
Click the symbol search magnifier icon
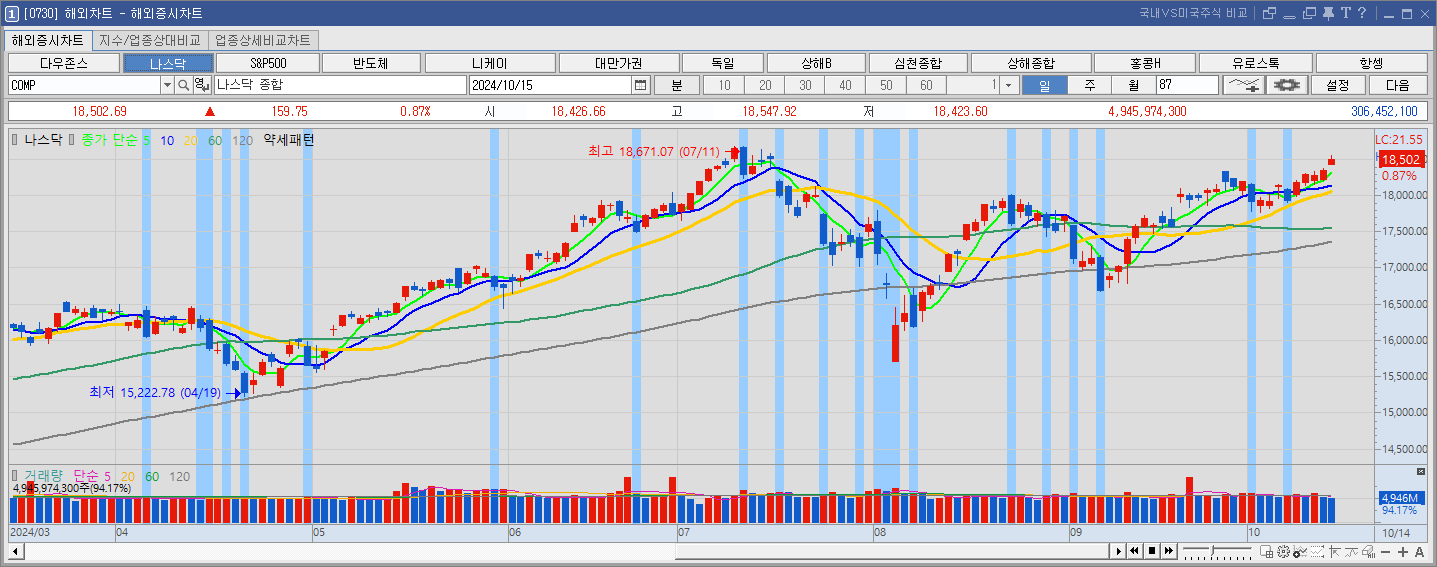[183, 85]
